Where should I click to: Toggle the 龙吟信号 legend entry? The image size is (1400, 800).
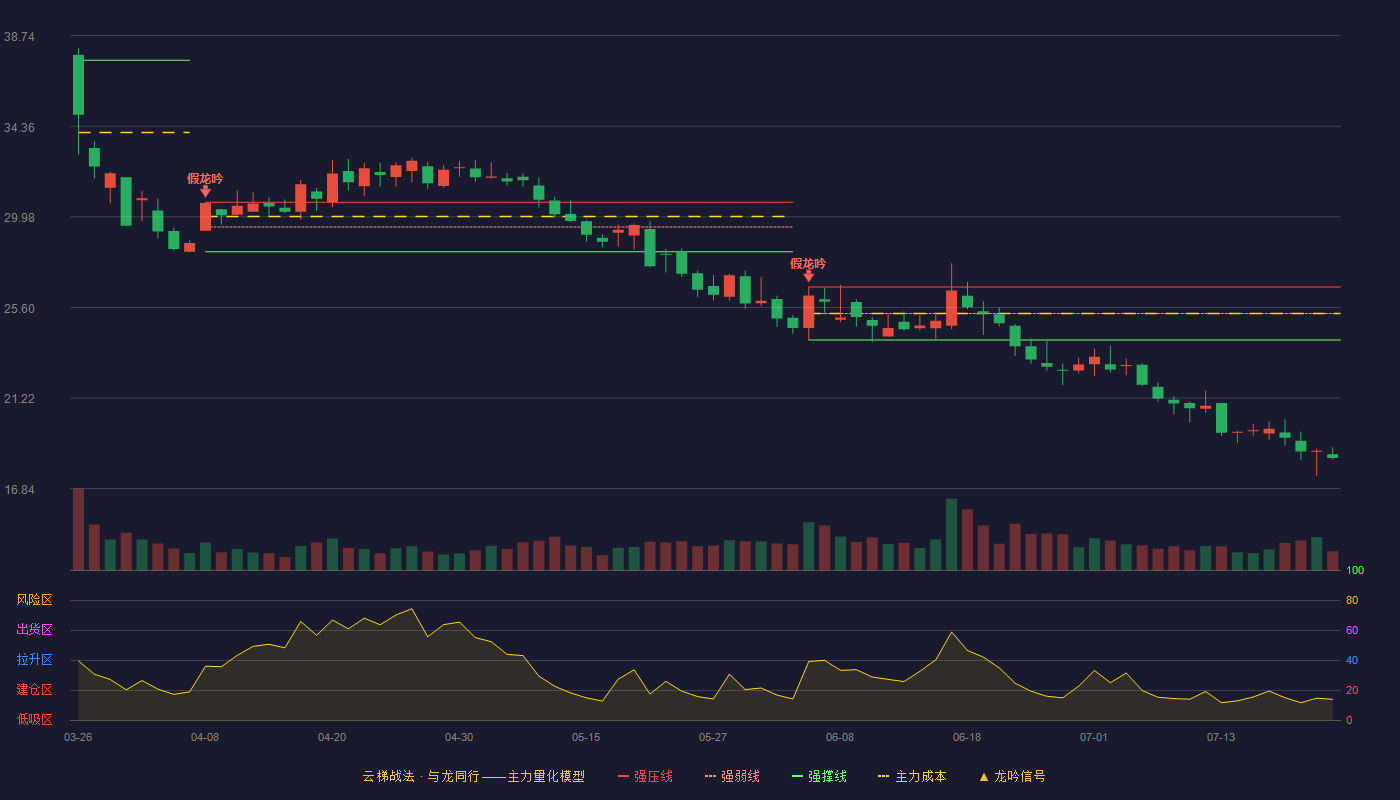pyautogui.click(x=1012, y=776)
